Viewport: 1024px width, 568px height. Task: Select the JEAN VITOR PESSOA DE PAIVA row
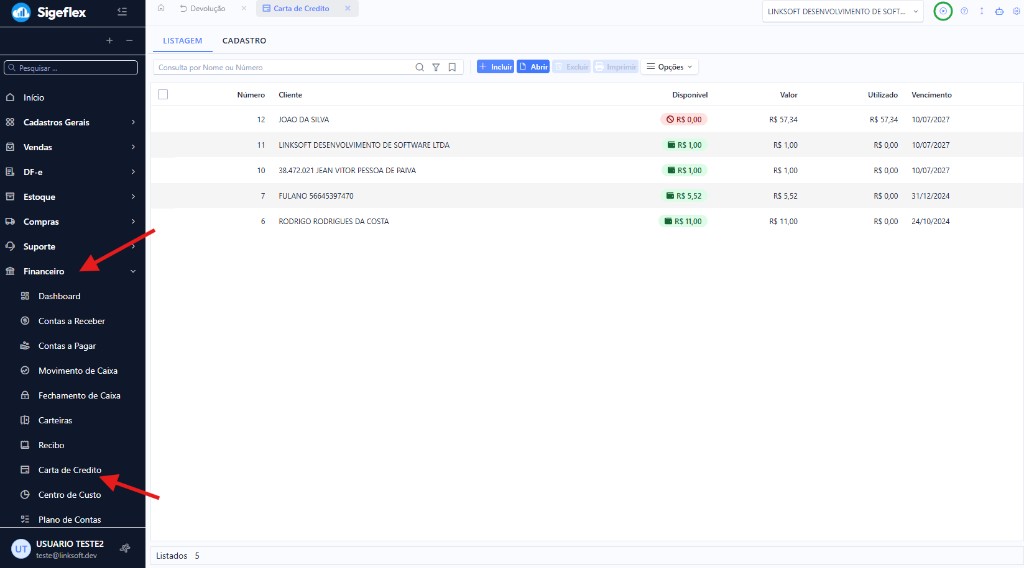point(586,170)
